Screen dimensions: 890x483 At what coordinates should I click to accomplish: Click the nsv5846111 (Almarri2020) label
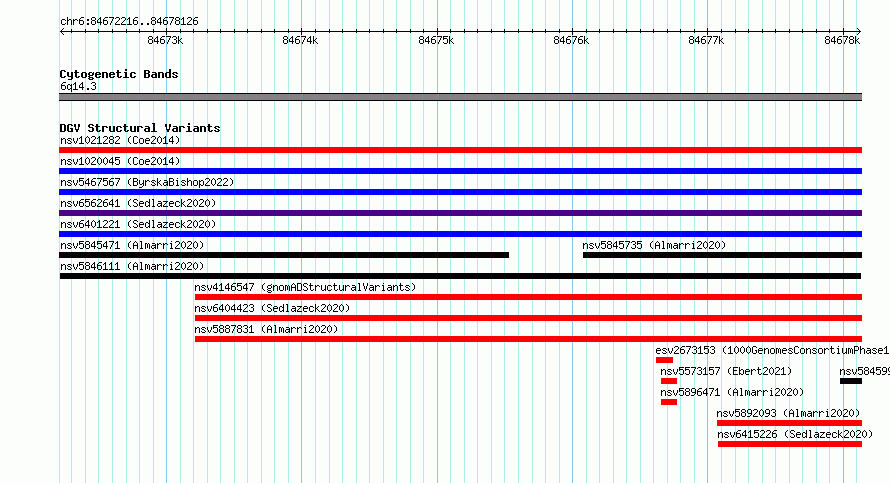tap(132, 266)
